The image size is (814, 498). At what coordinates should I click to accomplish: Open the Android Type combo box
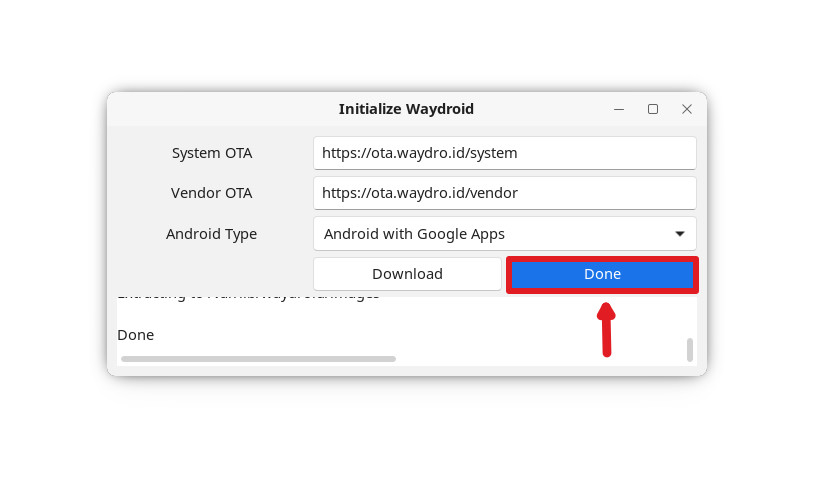click(504, 234)
